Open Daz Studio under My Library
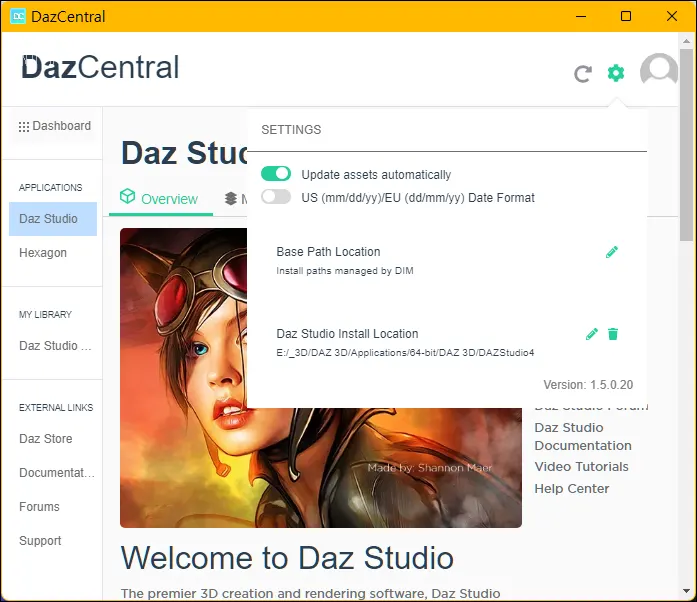The height and width of the screenshot is (602, 697). (x=55, y=346)
